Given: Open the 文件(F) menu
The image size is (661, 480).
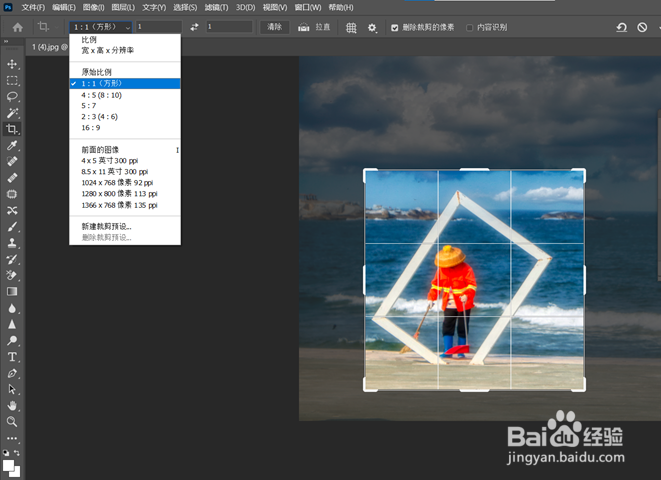Looking at the screenshot, I should (33, 8).
